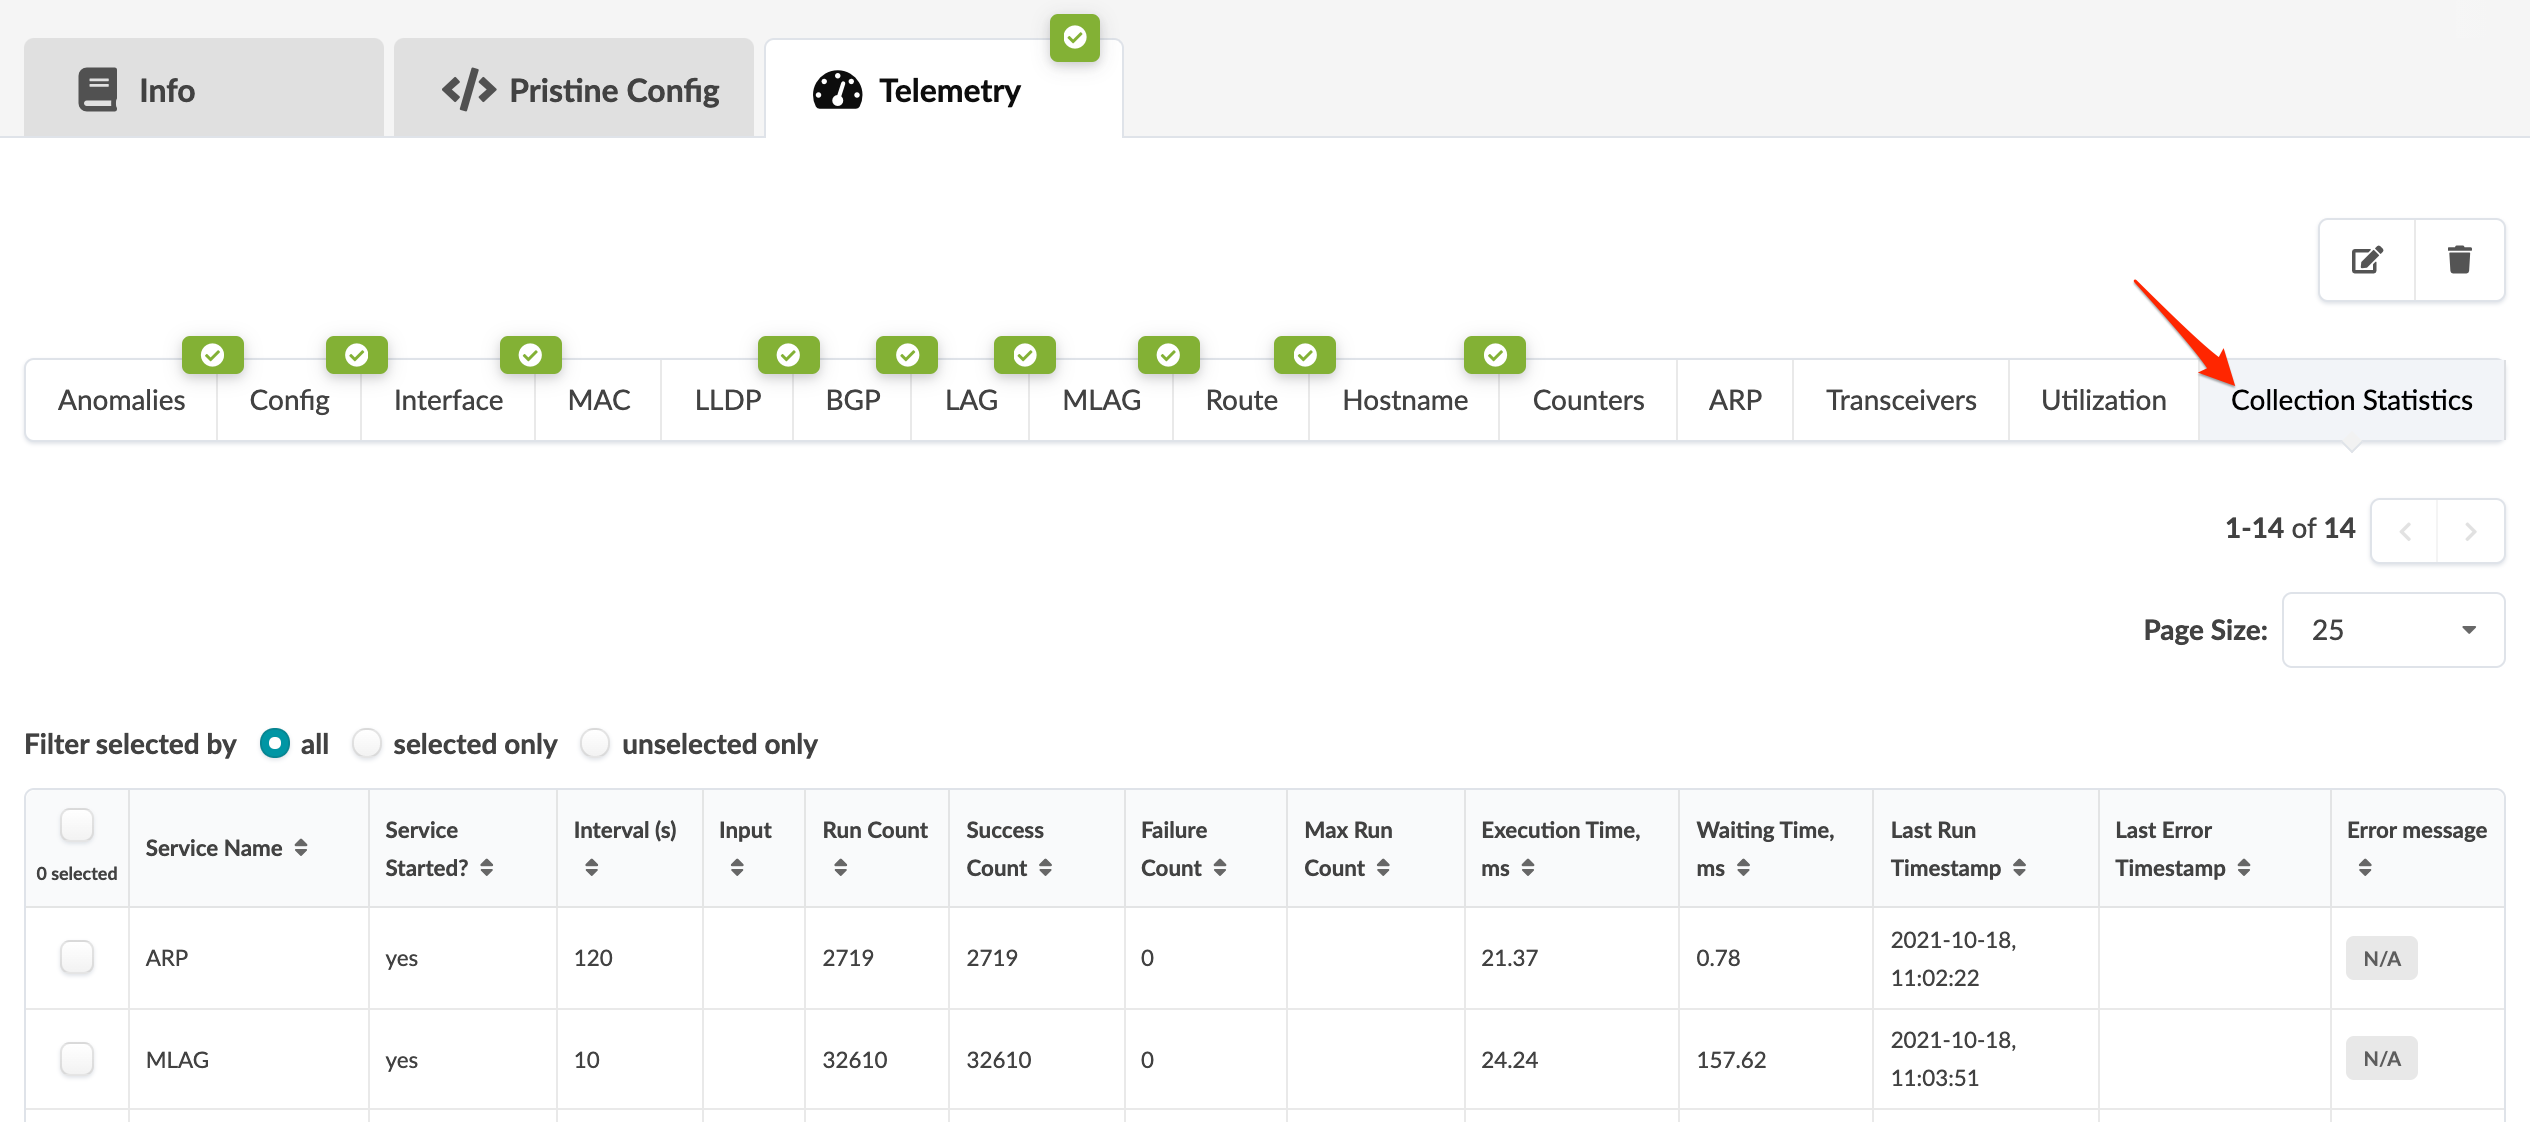Click N/A error message for ARP
2530x1122 pixels.
2381,958
